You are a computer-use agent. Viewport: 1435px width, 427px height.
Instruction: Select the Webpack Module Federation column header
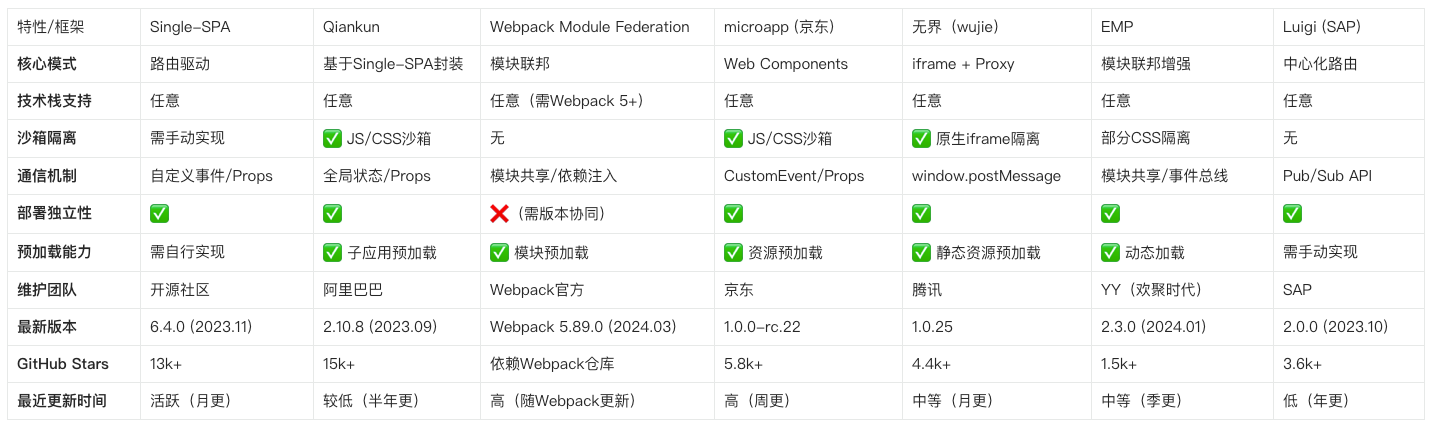coord(589,27)
